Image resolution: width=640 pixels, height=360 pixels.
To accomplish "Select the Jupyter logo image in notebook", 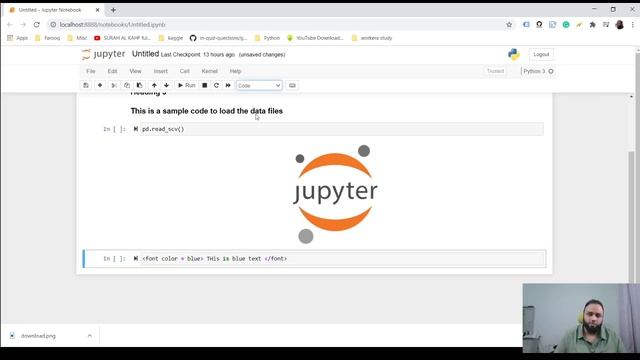I will pos(335,194).
